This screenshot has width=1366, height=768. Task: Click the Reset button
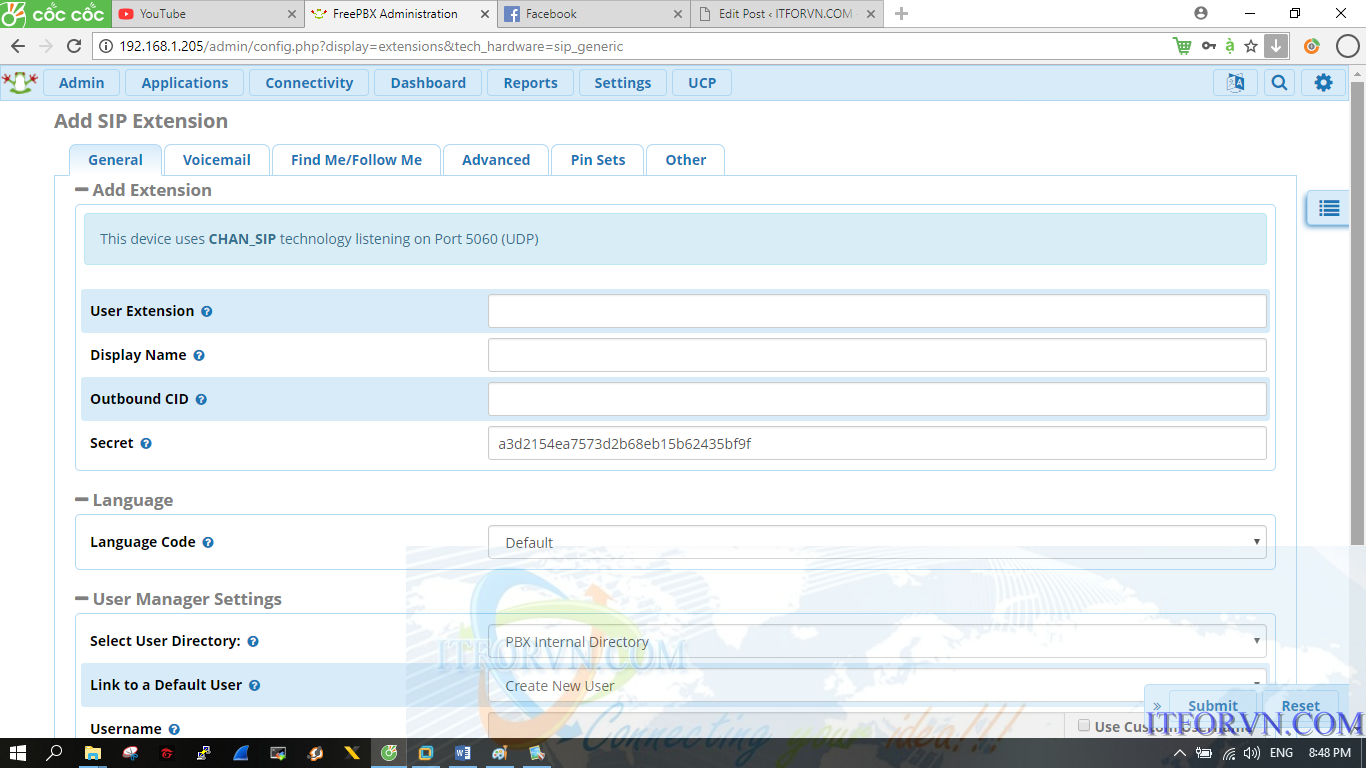(x=1300, y=705)
